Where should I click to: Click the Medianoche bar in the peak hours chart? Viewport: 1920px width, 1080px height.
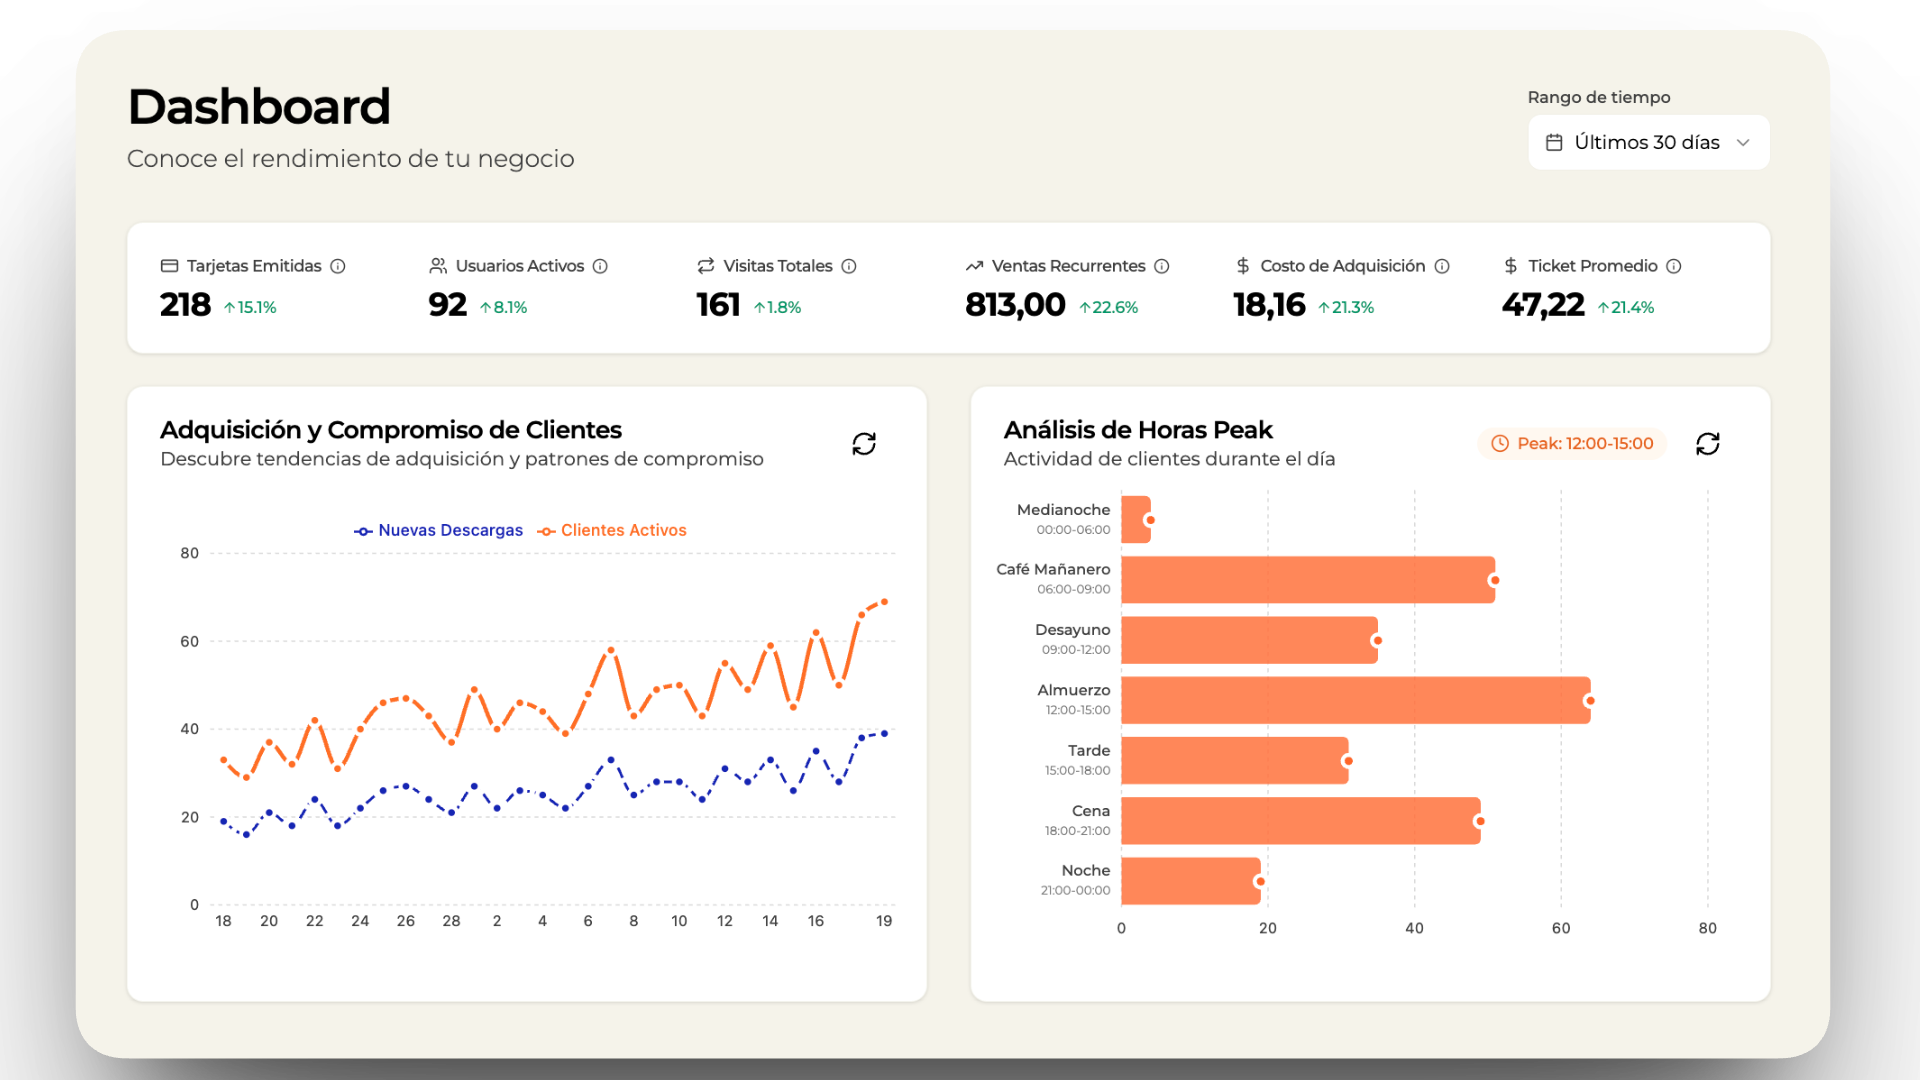pos(1135,520)
